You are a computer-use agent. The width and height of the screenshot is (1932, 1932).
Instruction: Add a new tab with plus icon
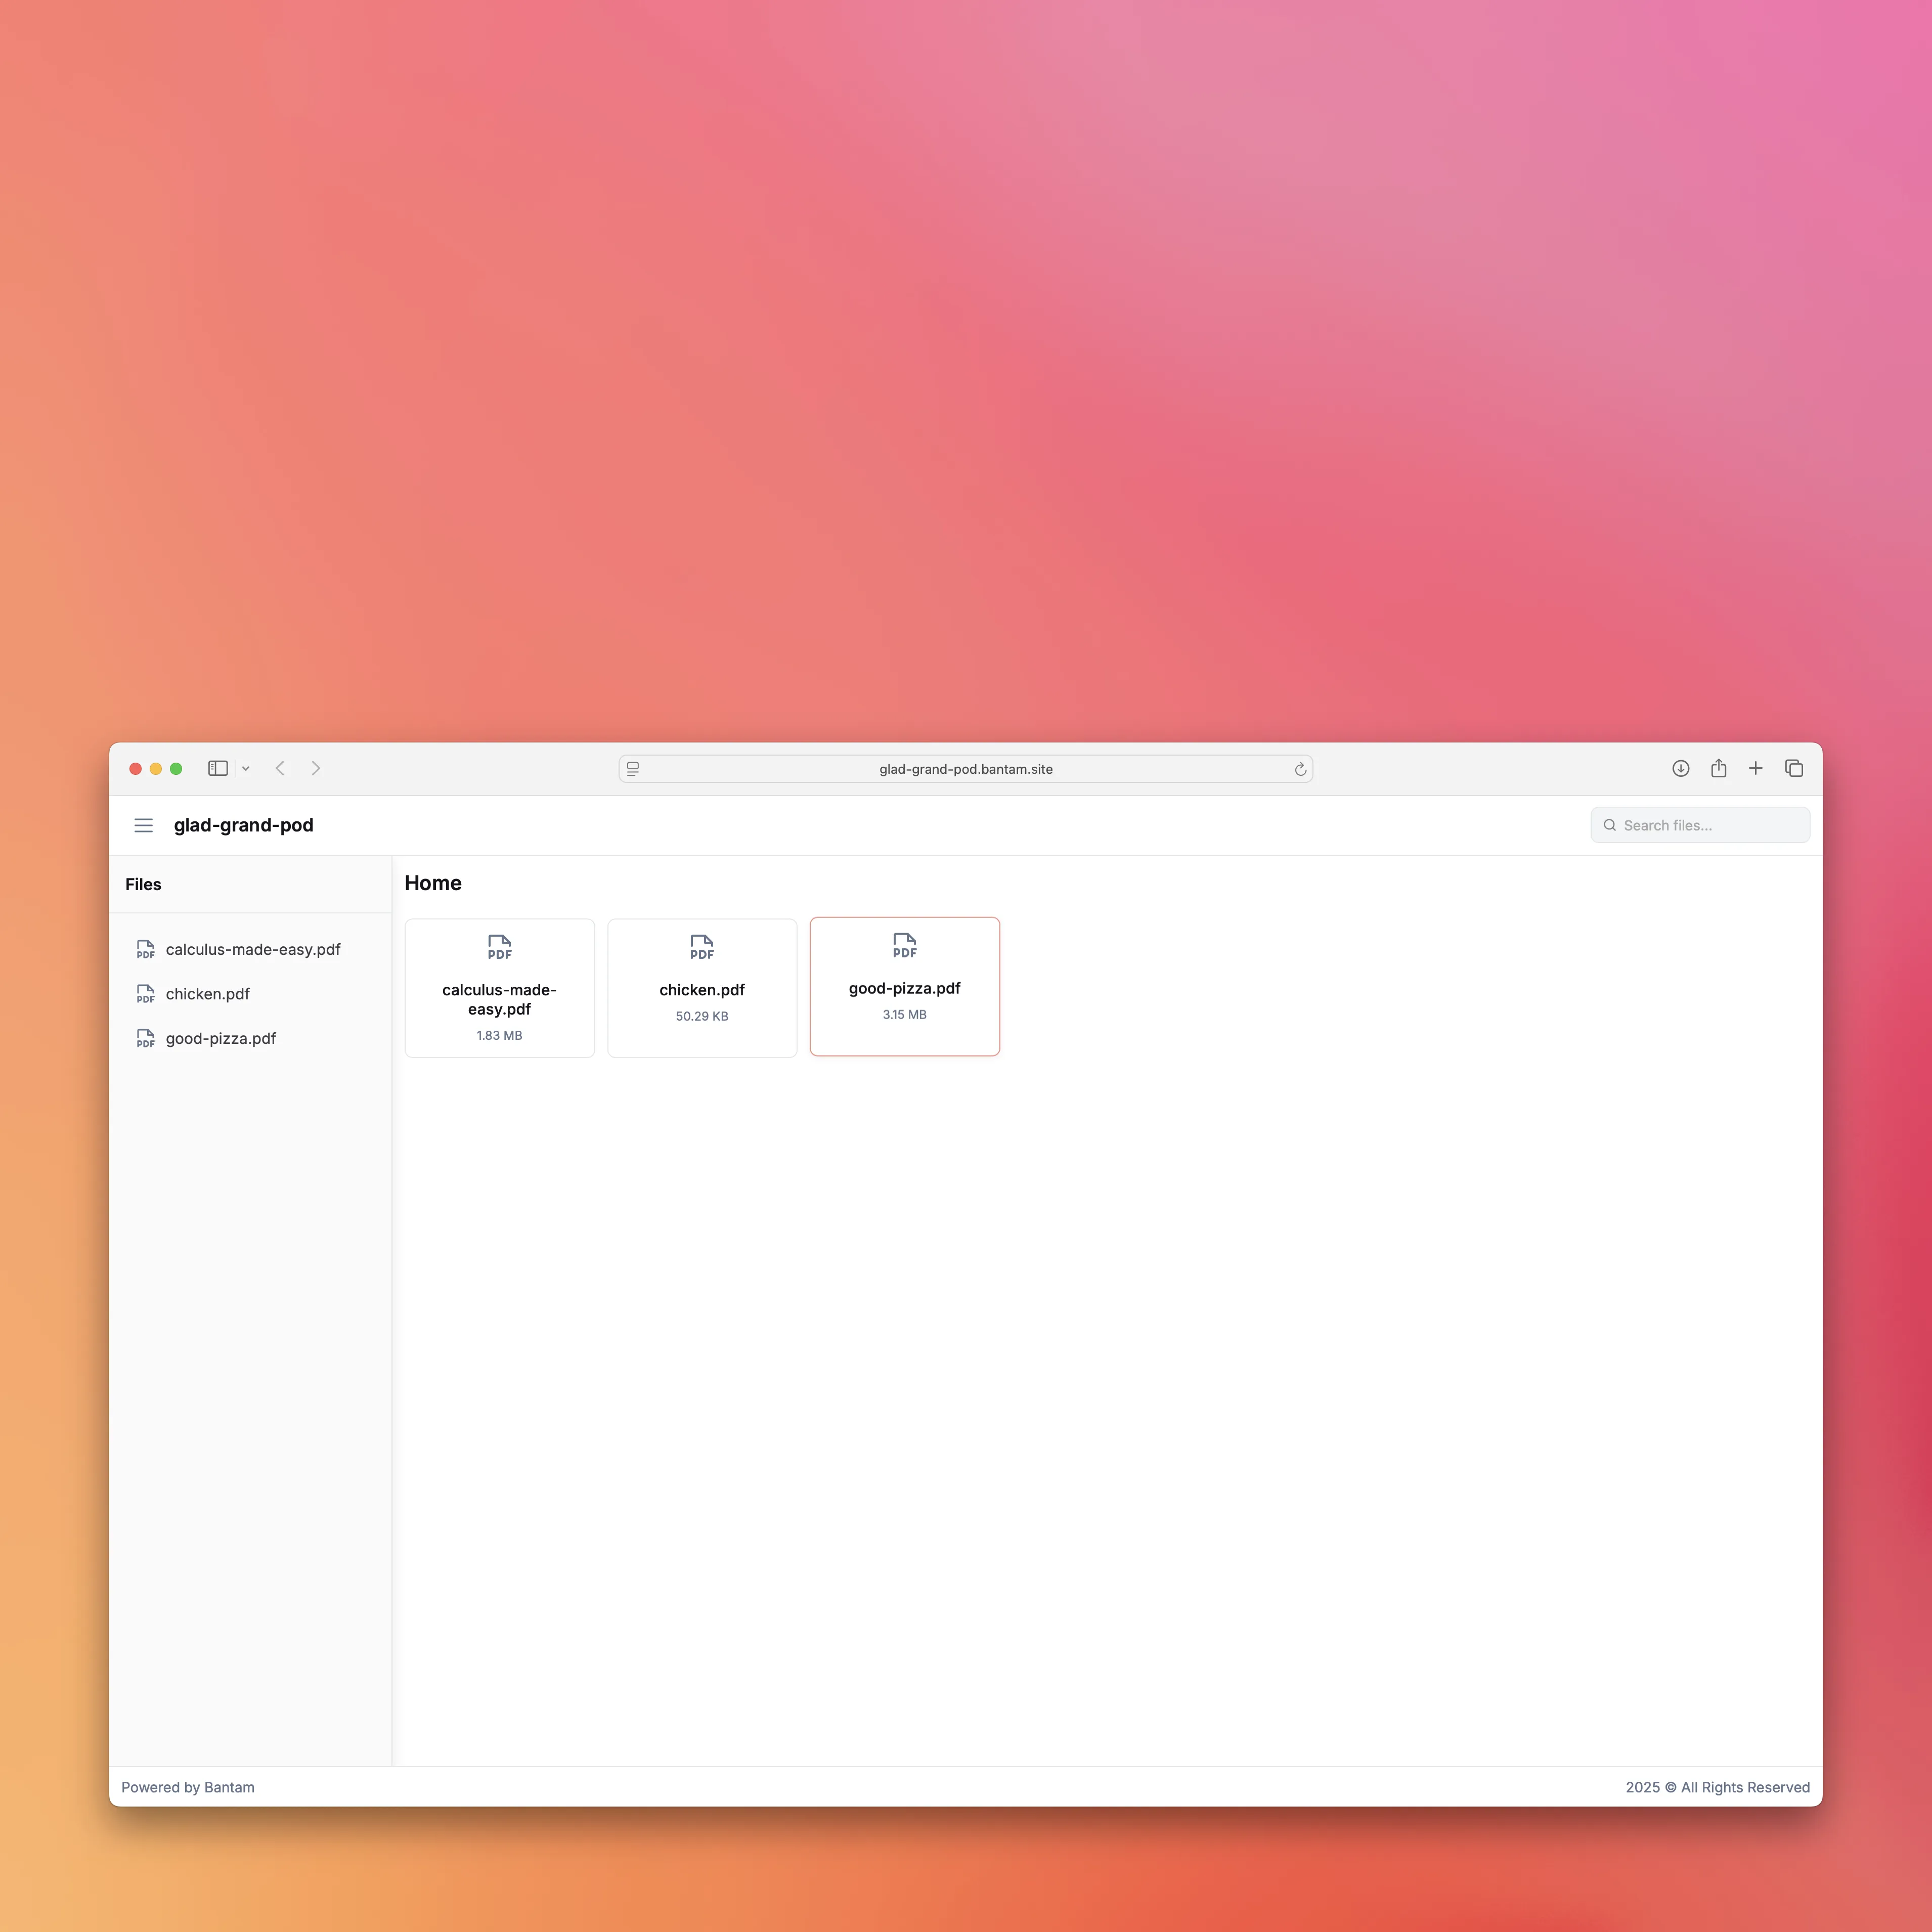1756,768
